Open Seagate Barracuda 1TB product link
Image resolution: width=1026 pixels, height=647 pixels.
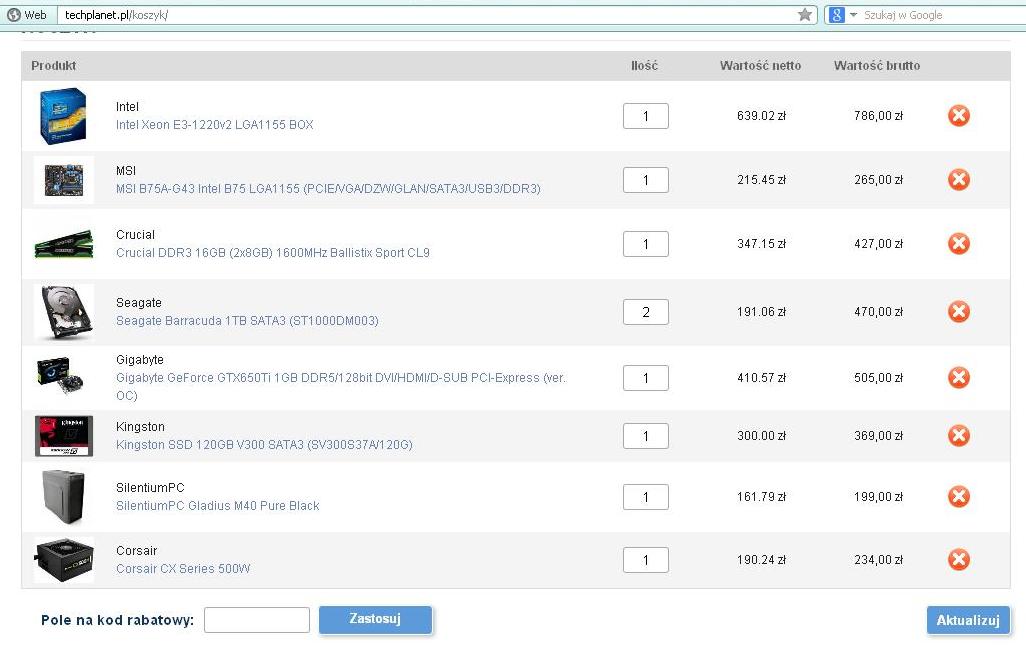point(247,321)
